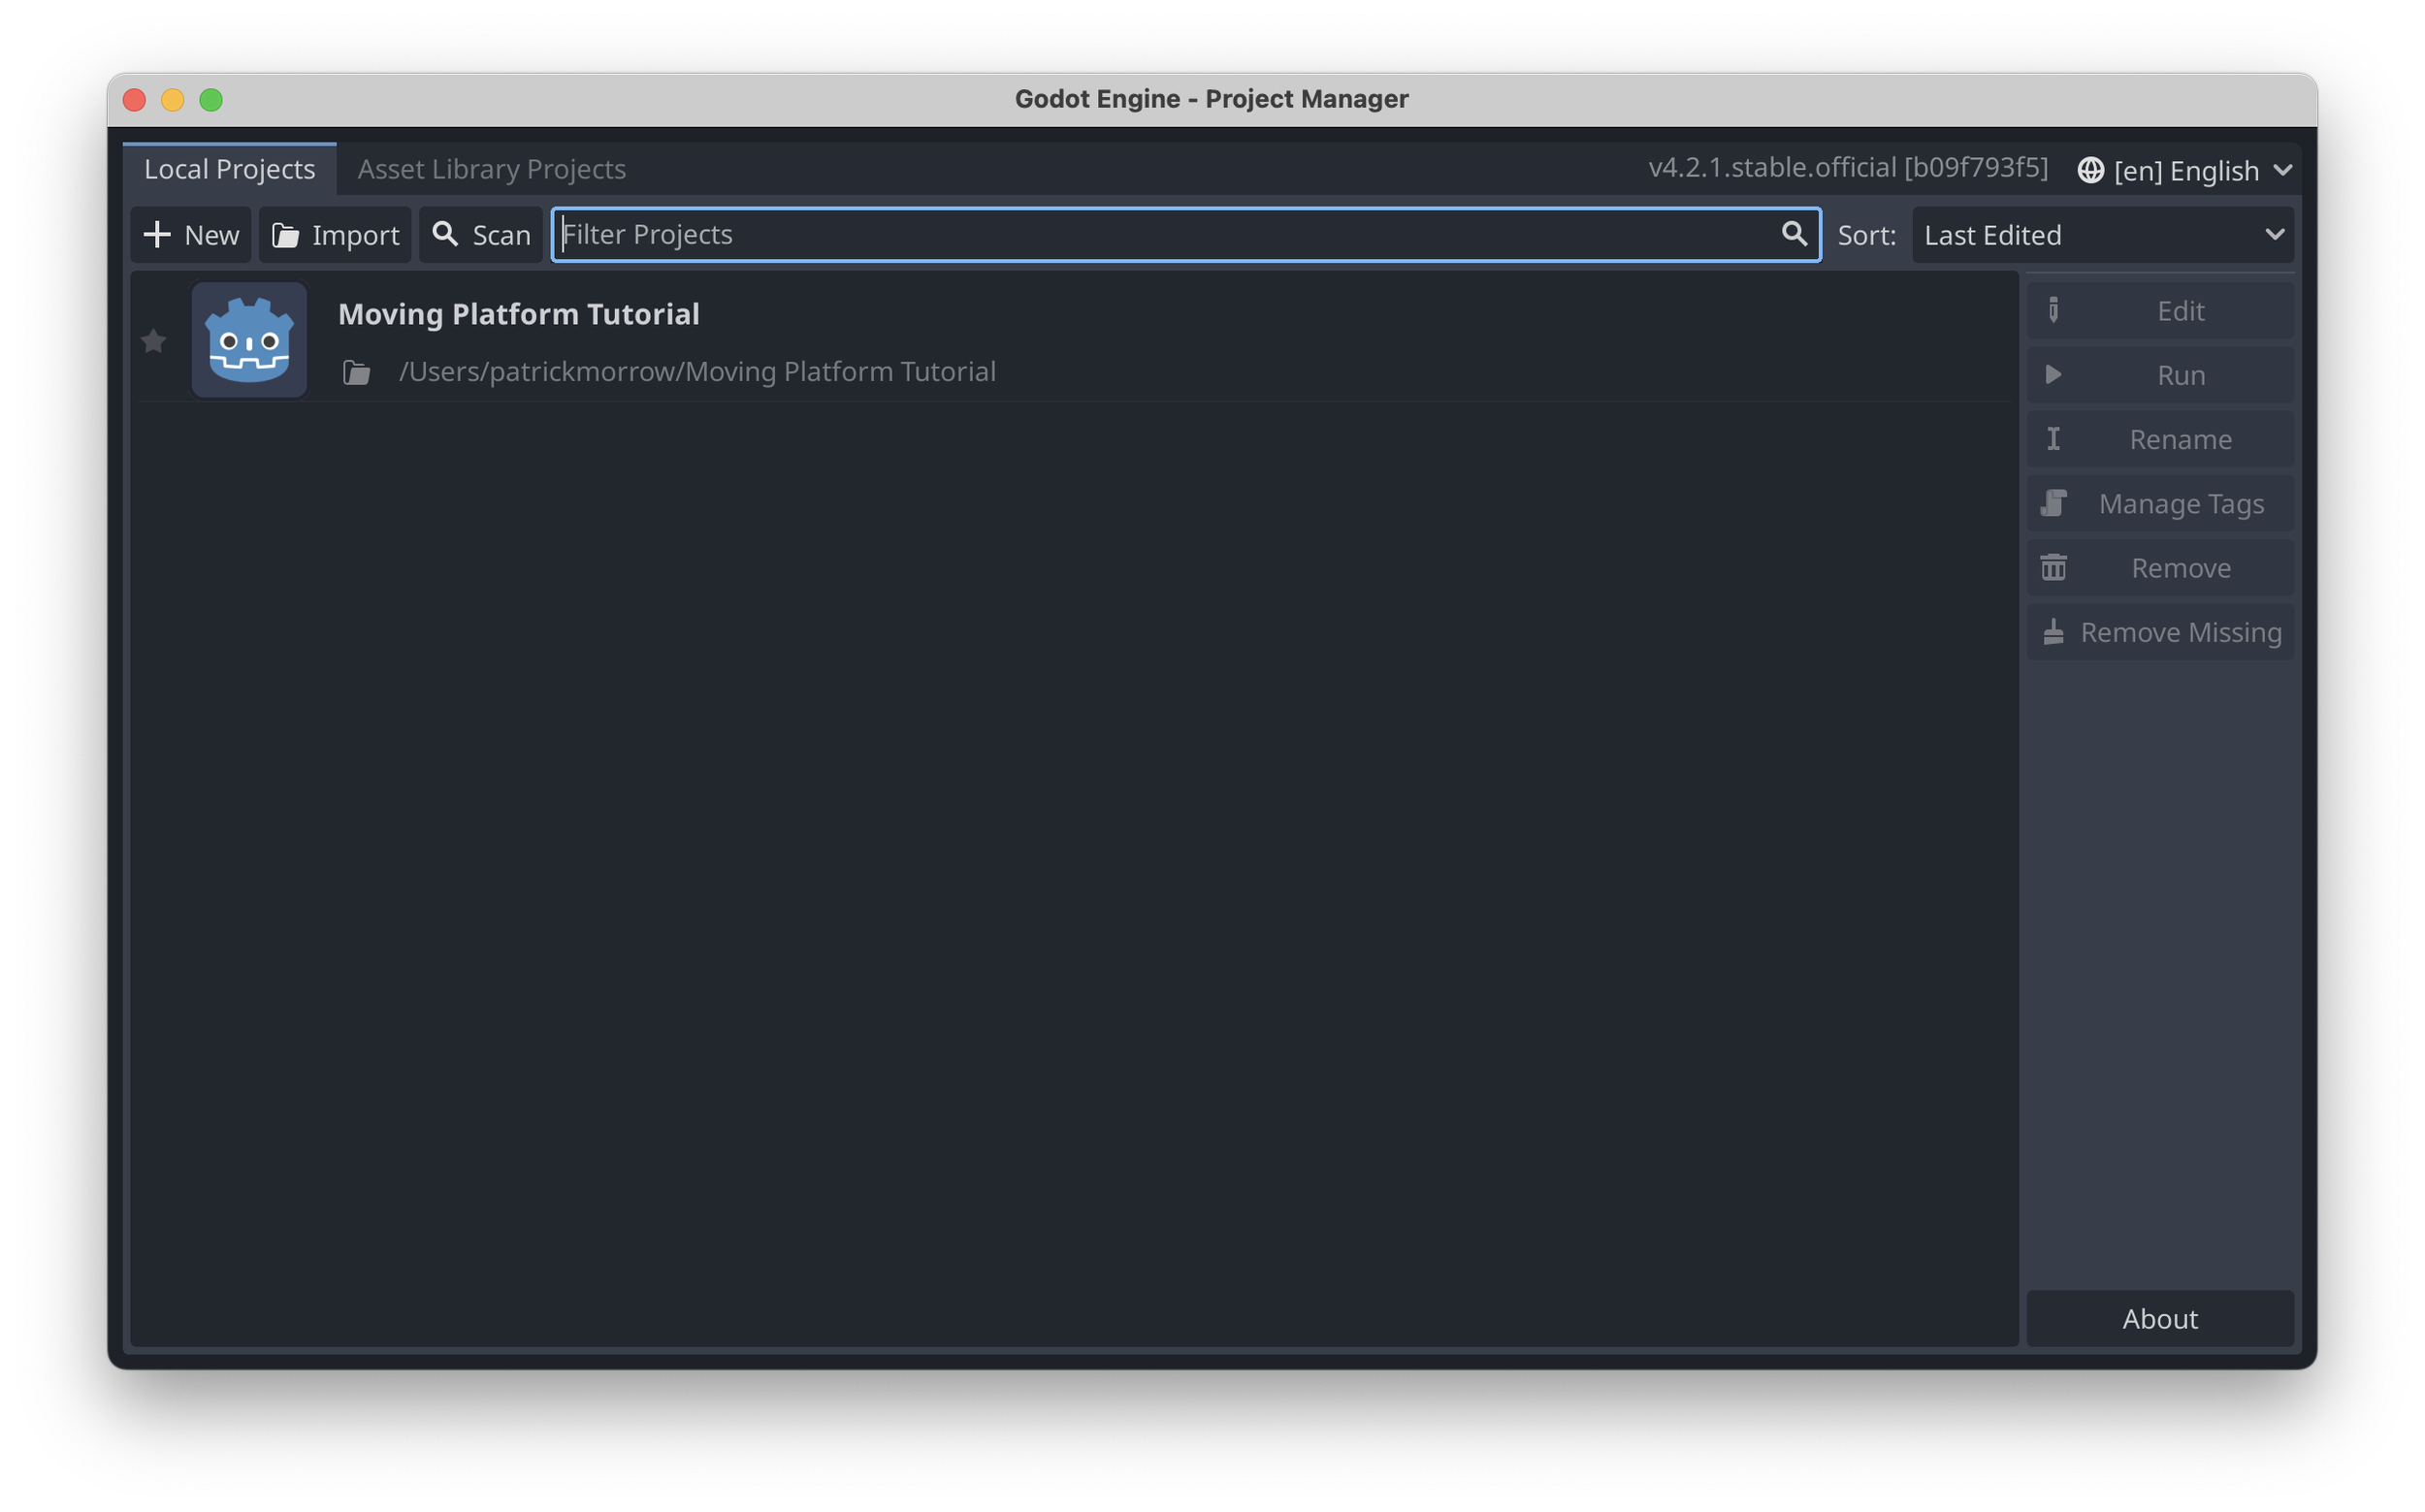Toggle the favorite star for Moving Platform Tutorial
Screen dimensions: 2425x1512
[x=153, y=341]
